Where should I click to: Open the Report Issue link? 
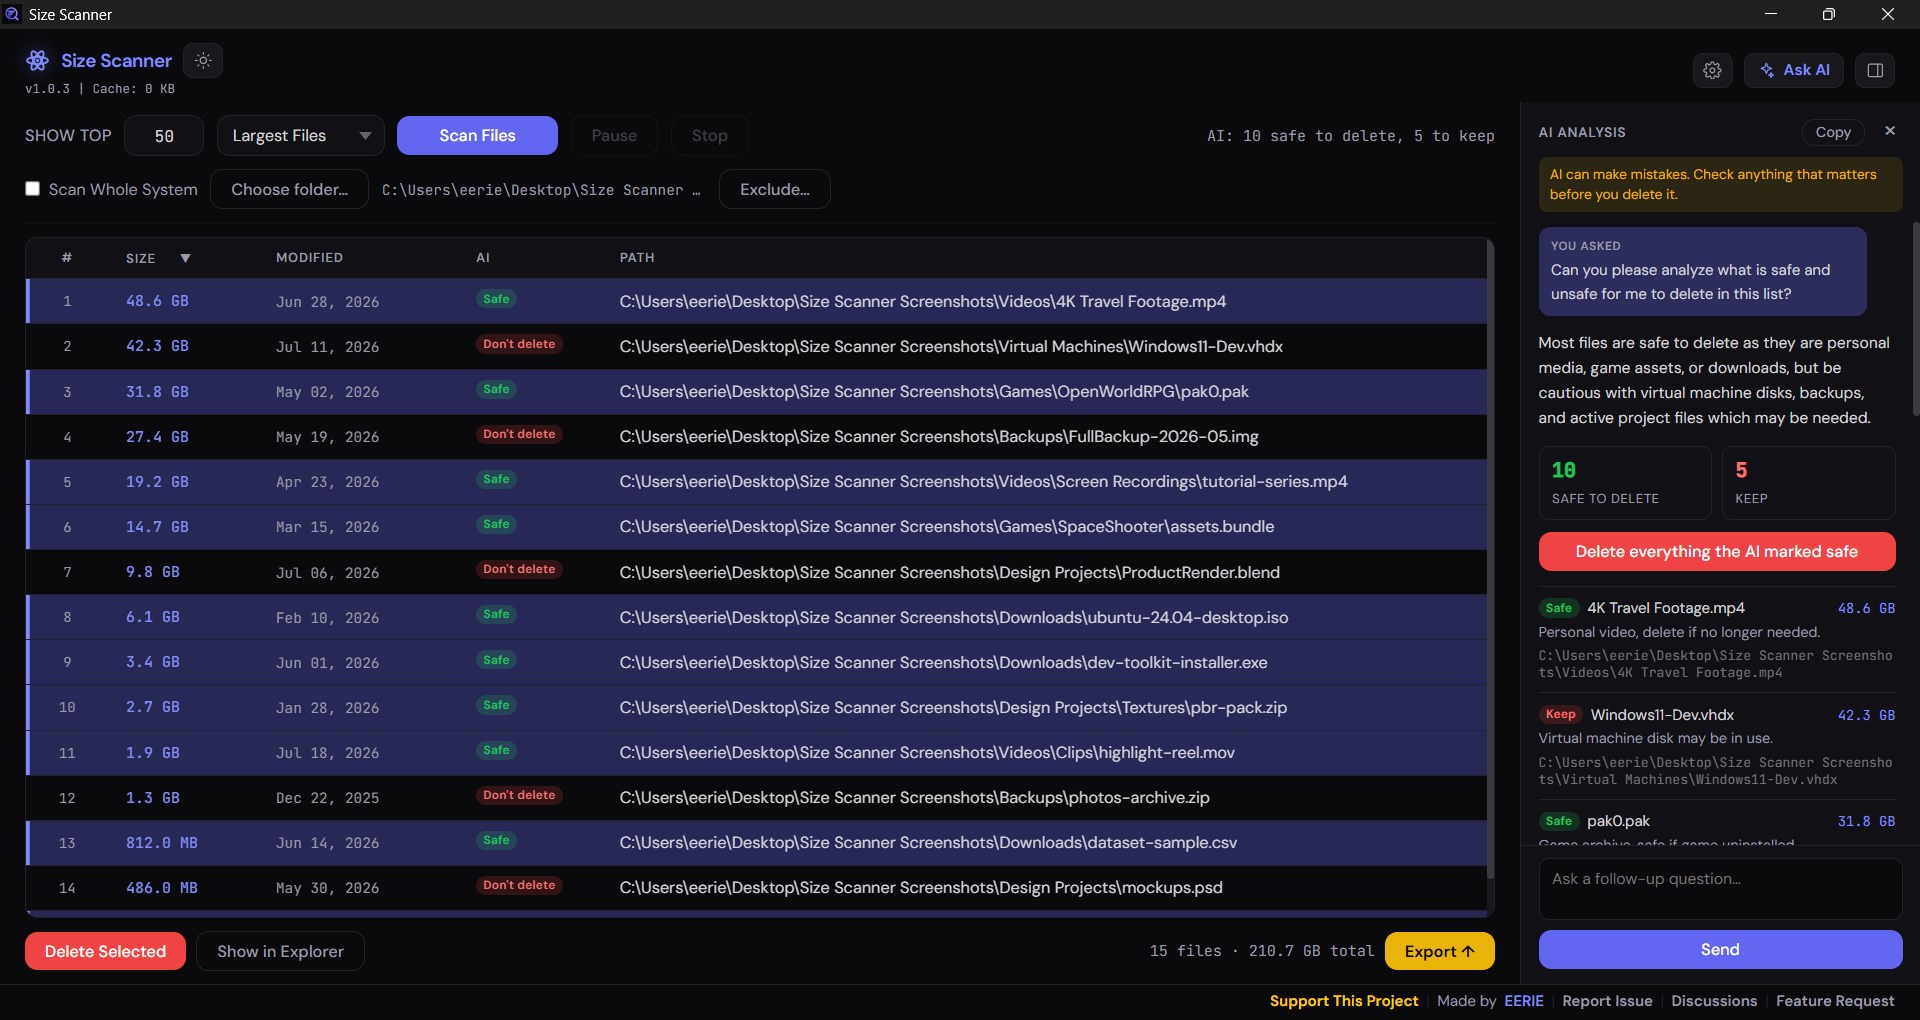tap(1607, 1001)
